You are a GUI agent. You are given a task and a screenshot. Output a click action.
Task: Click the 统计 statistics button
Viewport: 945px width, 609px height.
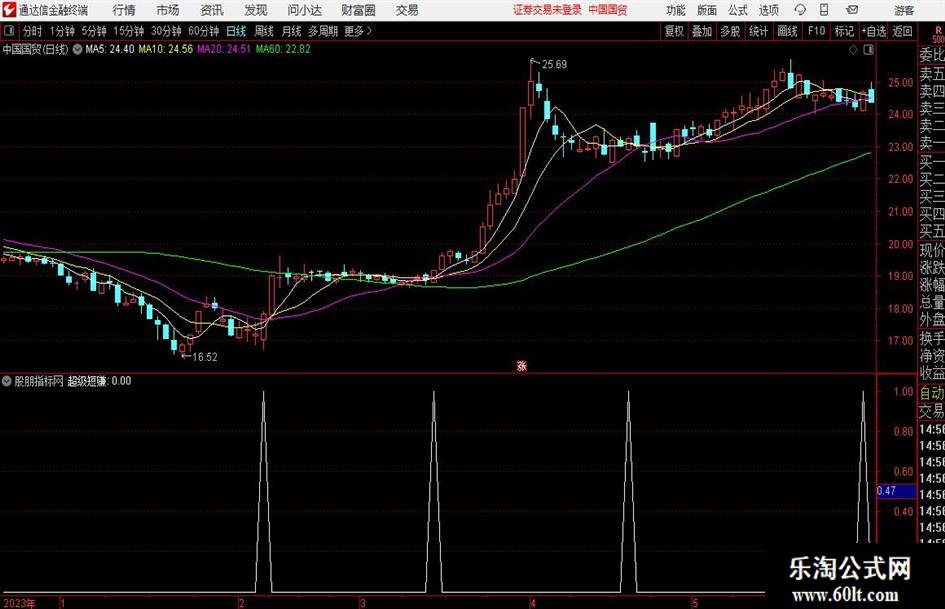[x=758, y=31]
